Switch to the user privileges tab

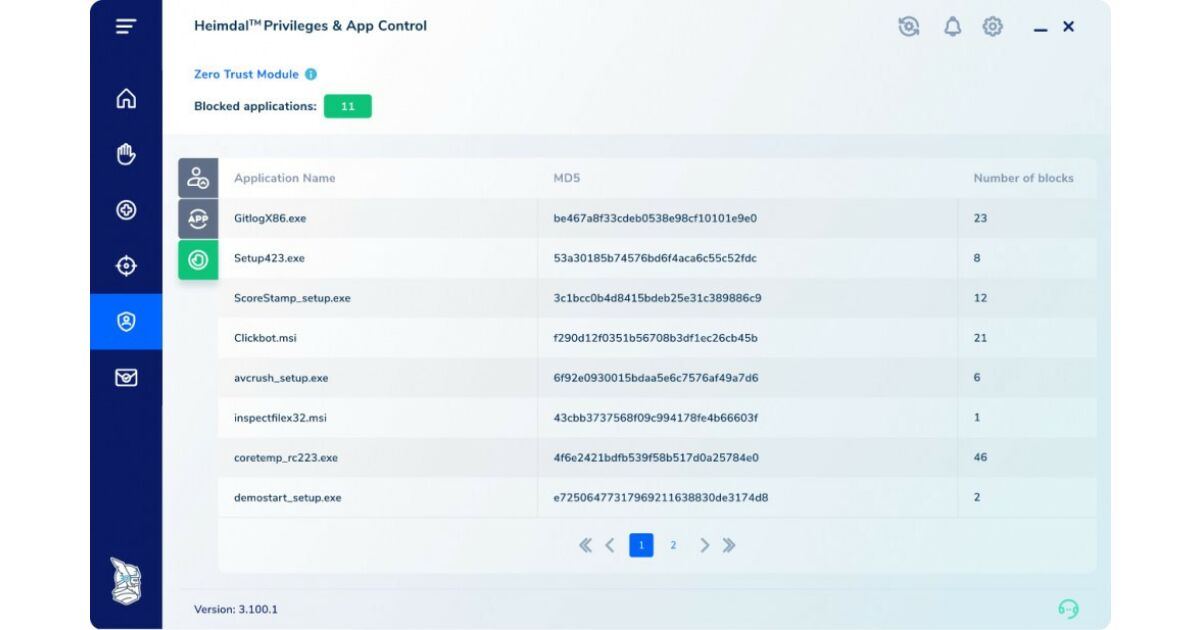tap(198, 178)
